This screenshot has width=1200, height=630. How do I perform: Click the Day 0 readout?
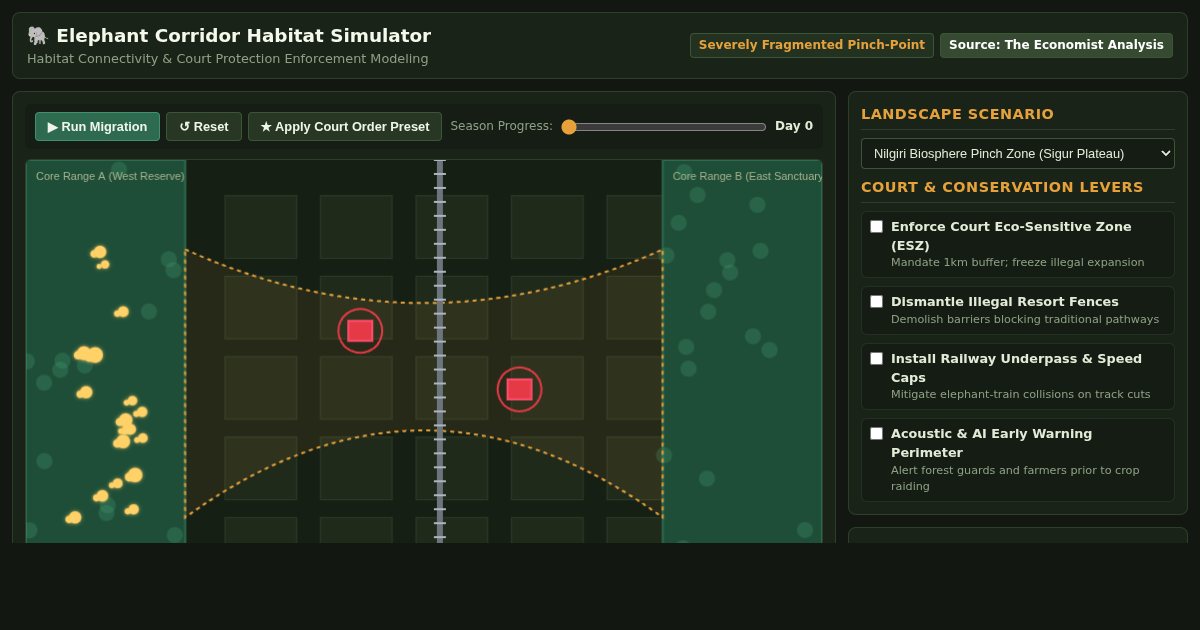pyautogui.click(x=794, y=126)
